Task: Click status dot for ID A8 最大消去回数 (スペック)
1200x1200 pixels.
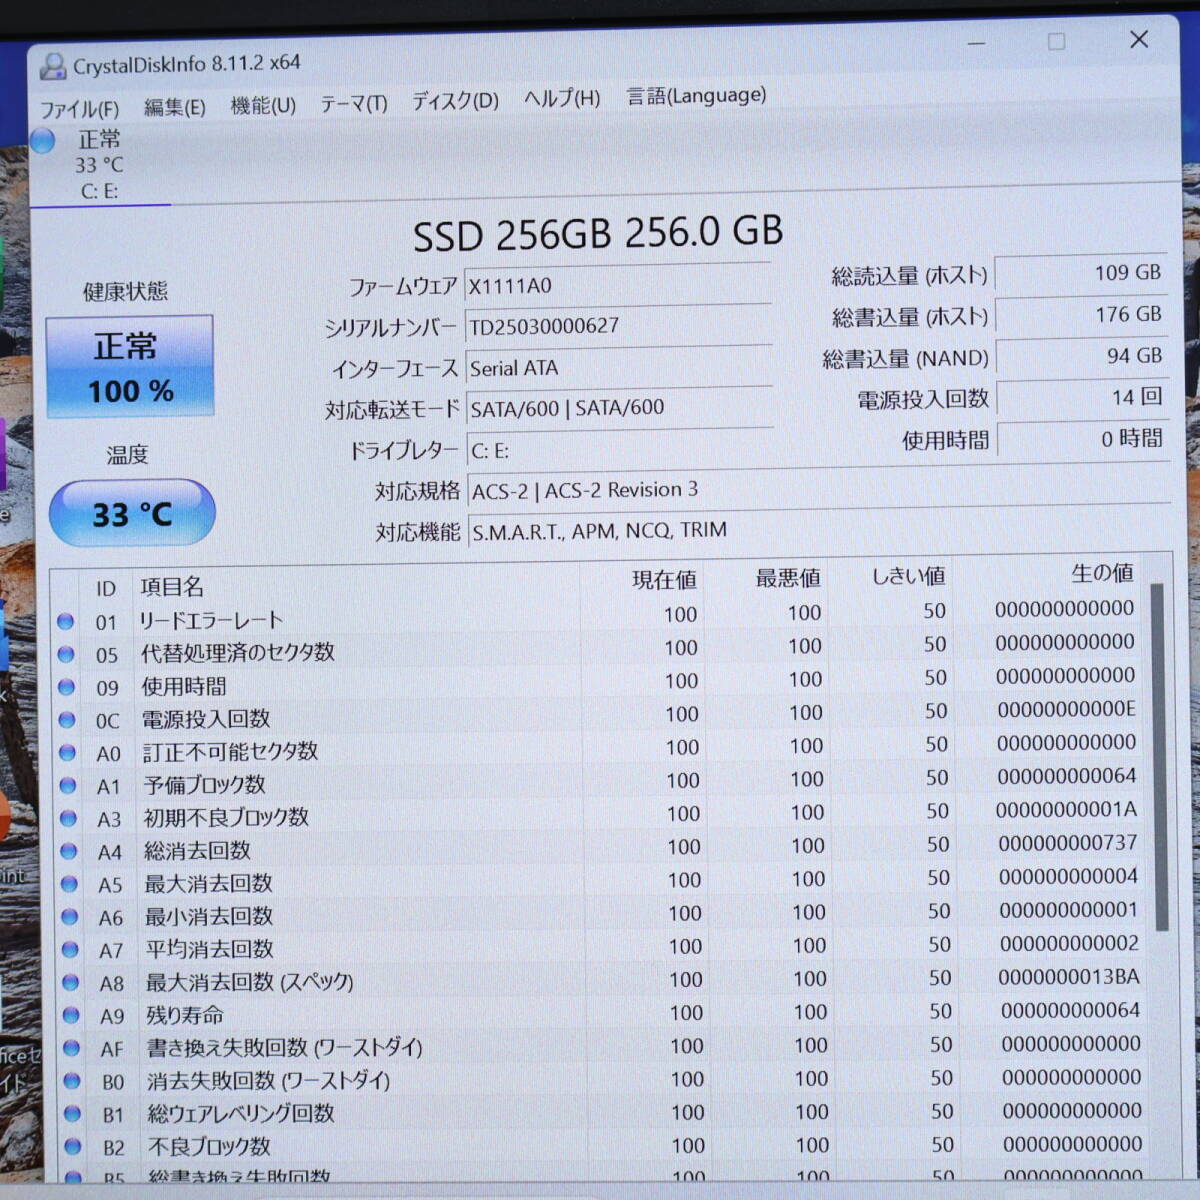Action: pyautogui.click(x=70, y=983)
